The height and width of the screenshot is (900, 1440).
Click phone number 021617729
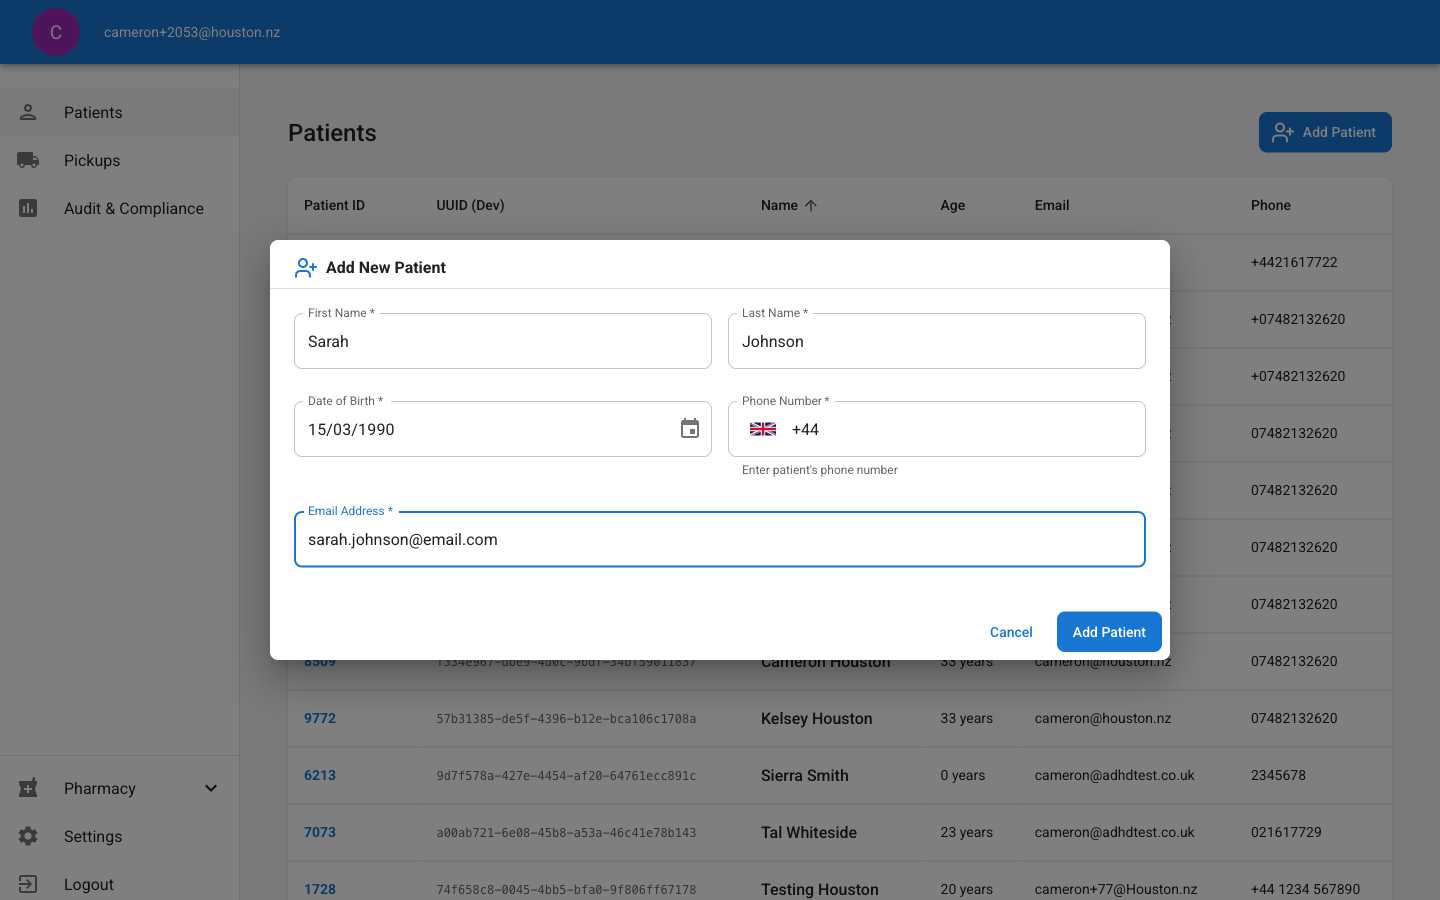coord(1286,832)
